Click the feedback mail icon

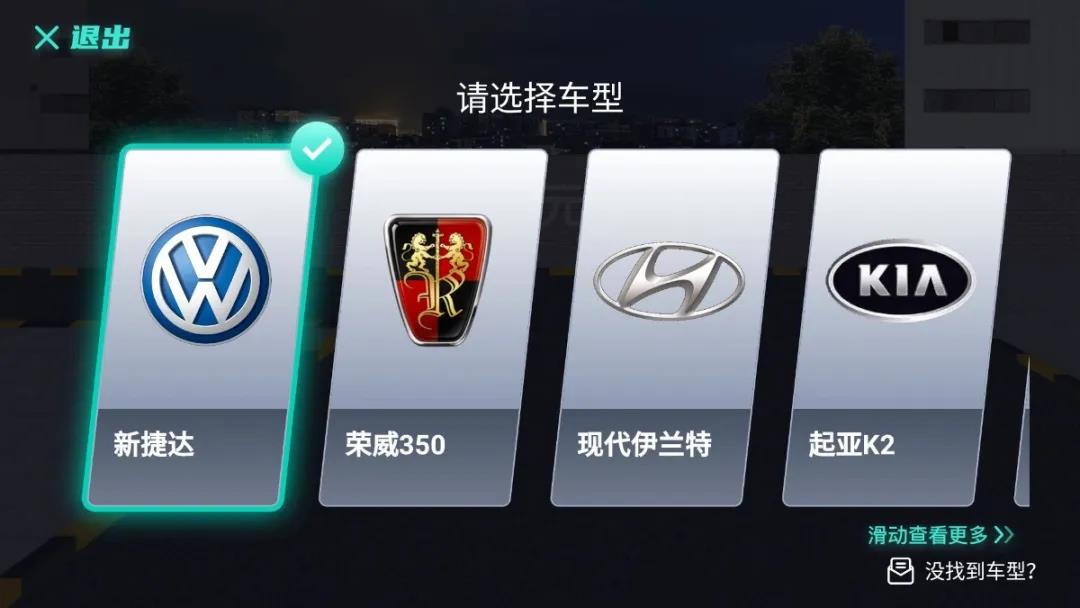point(900,572)
